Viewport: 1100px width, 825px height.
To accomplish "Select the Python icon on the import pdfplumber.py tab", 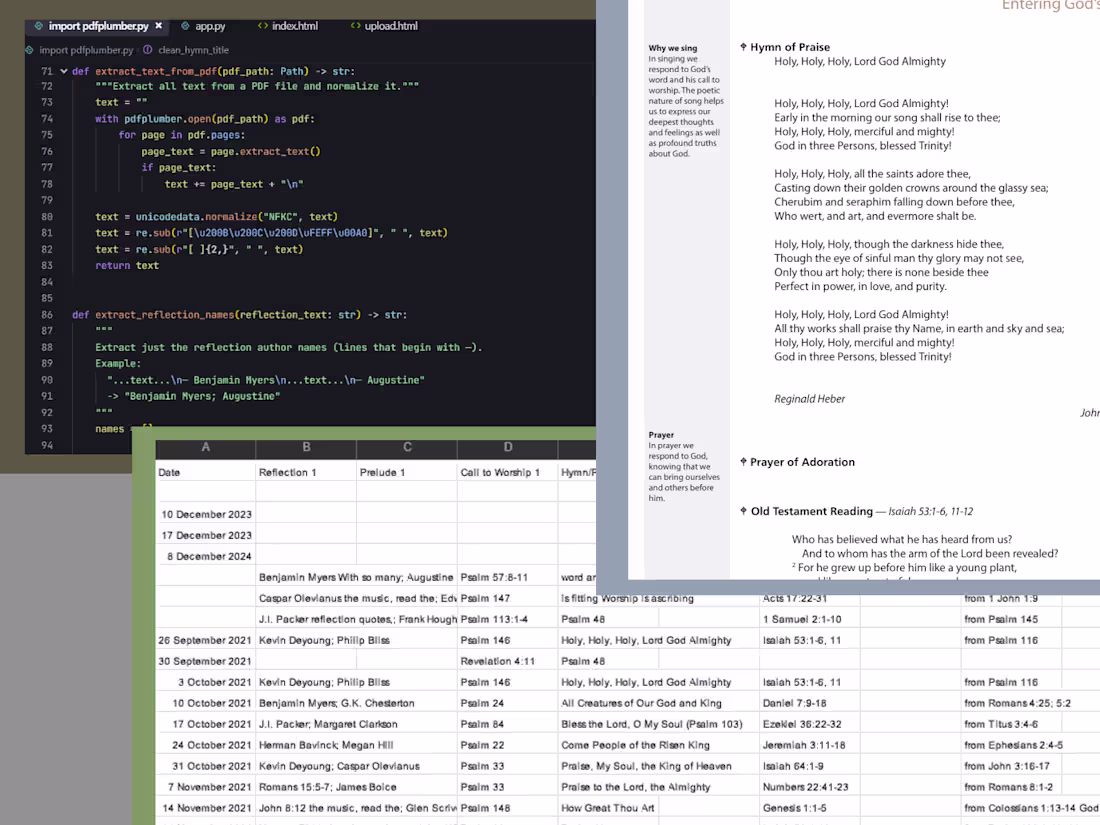I will coord(38,25).
